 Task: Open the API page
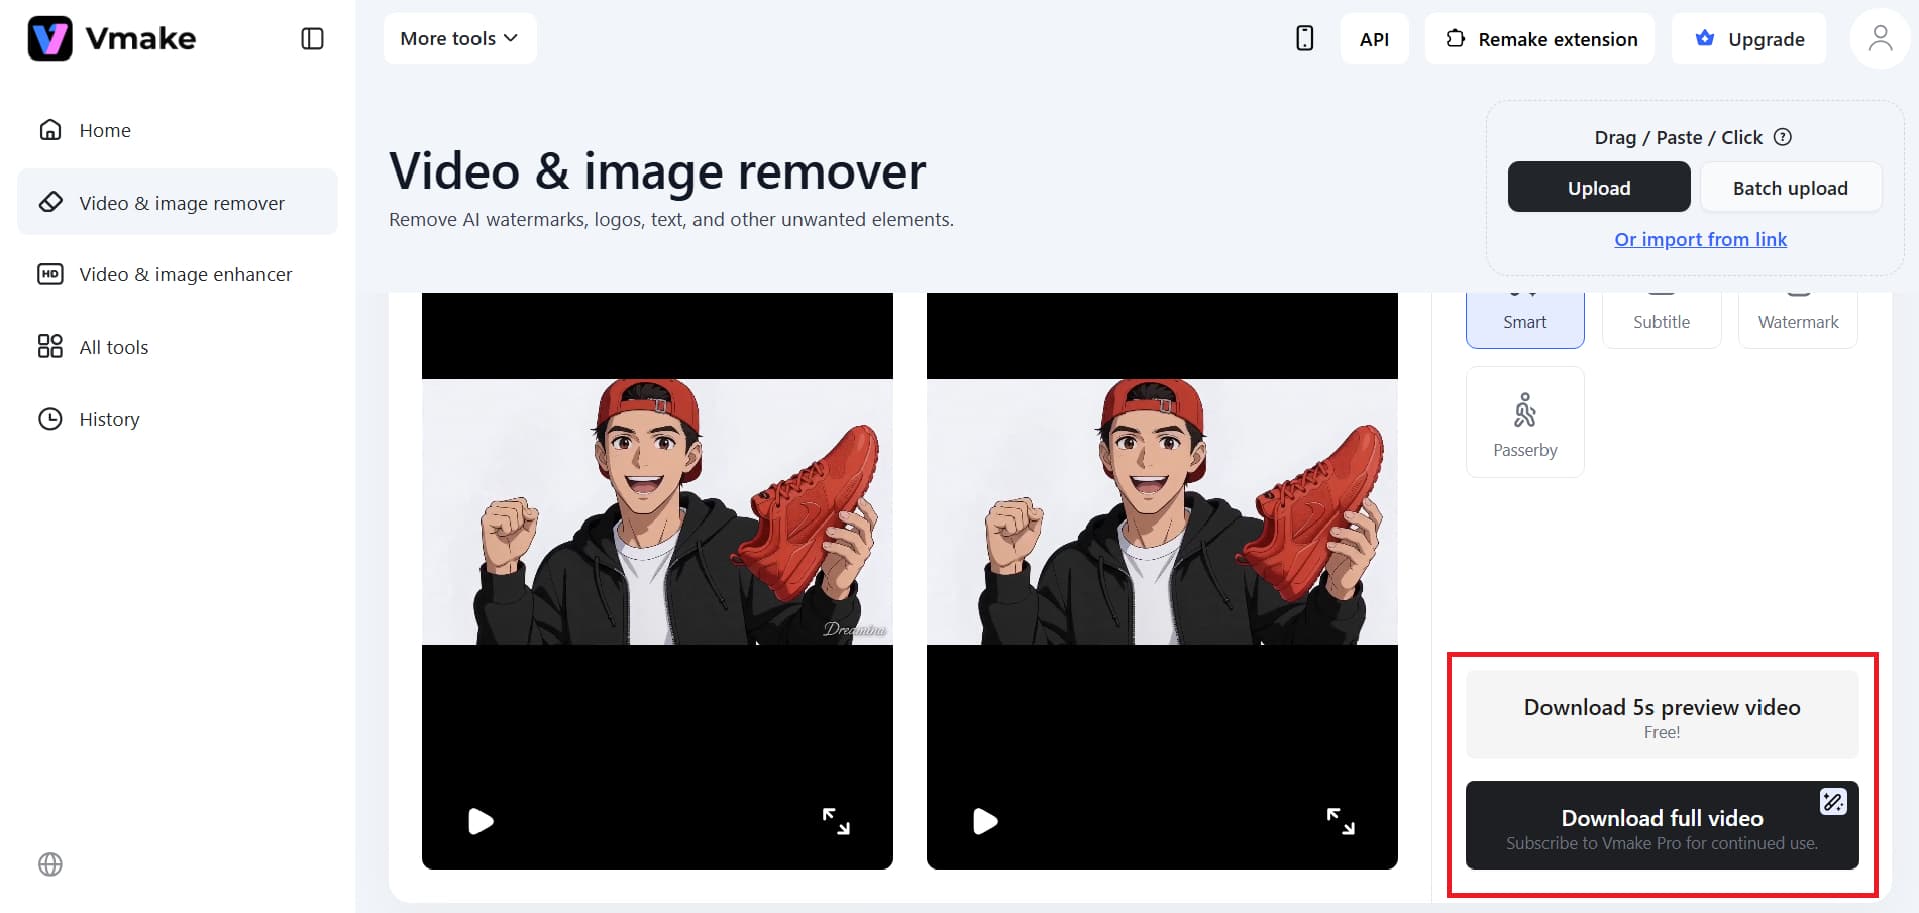pos(1374,39)
